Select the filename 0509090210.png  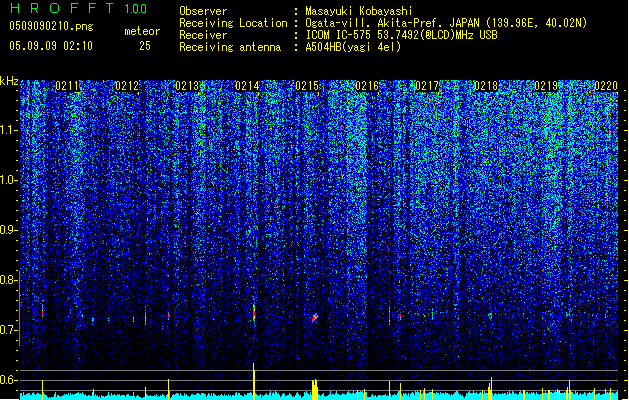(51, 26)
